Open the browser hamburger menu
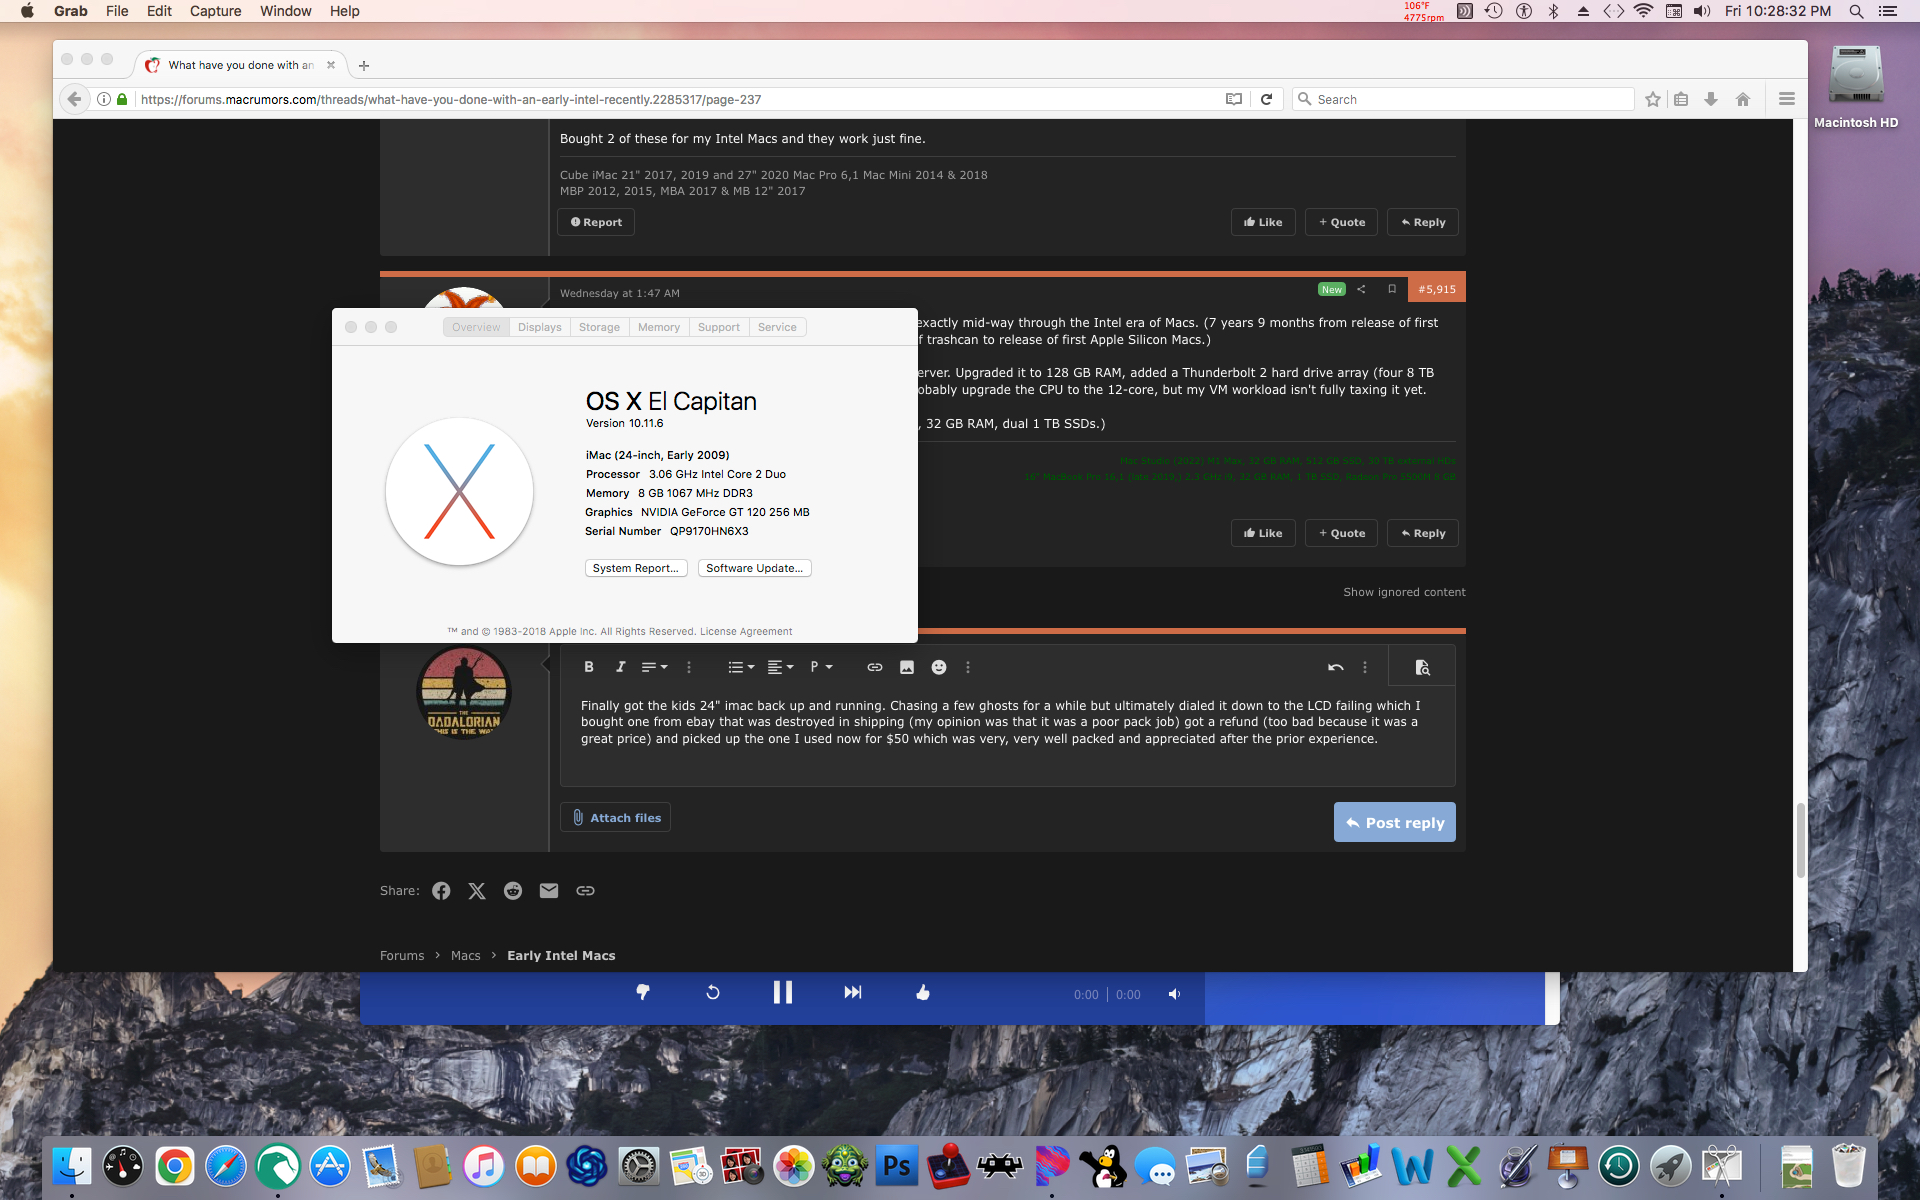1920x1200 pixels. point(1787,99)
